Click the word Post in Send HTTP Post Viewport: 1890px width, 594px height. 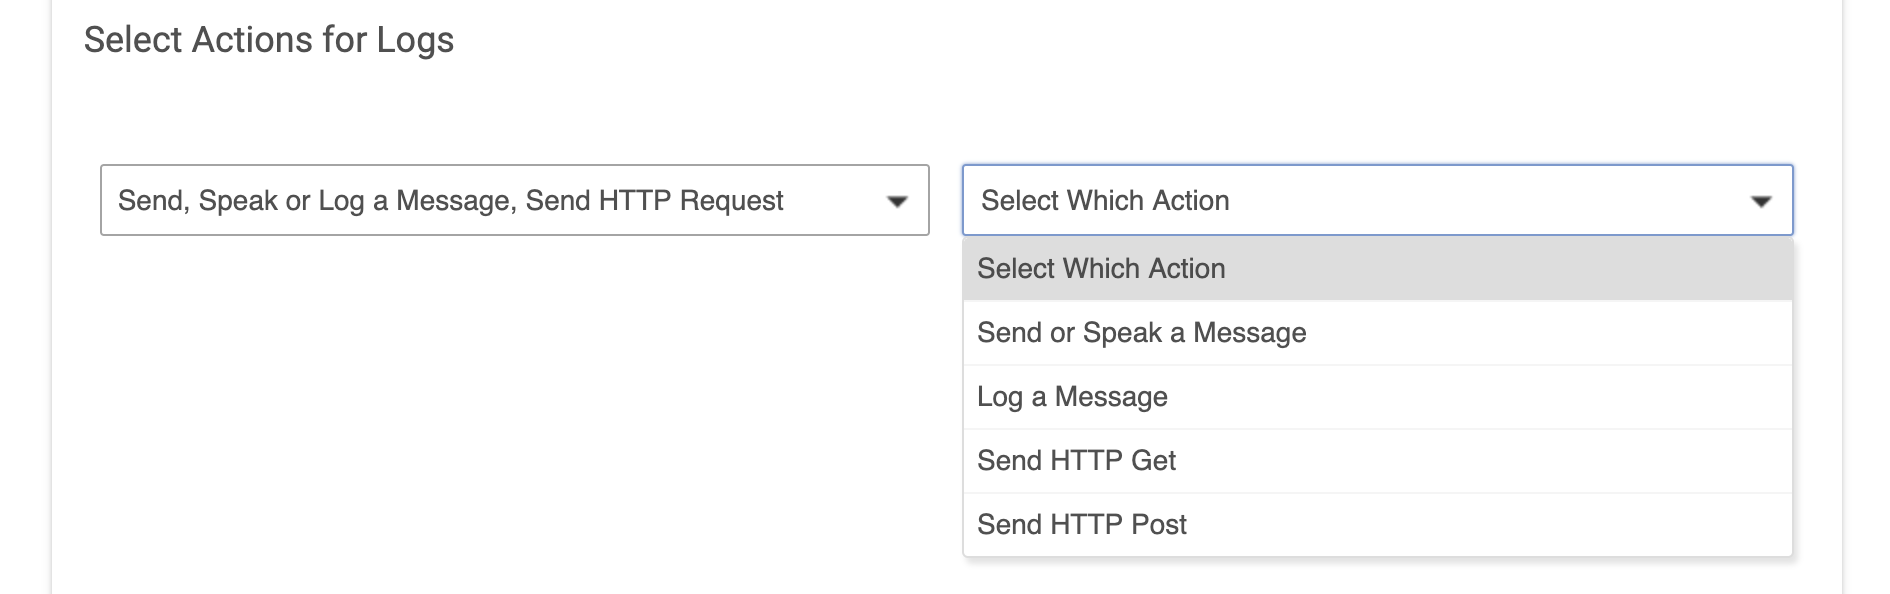click(x=1159, y=525)
